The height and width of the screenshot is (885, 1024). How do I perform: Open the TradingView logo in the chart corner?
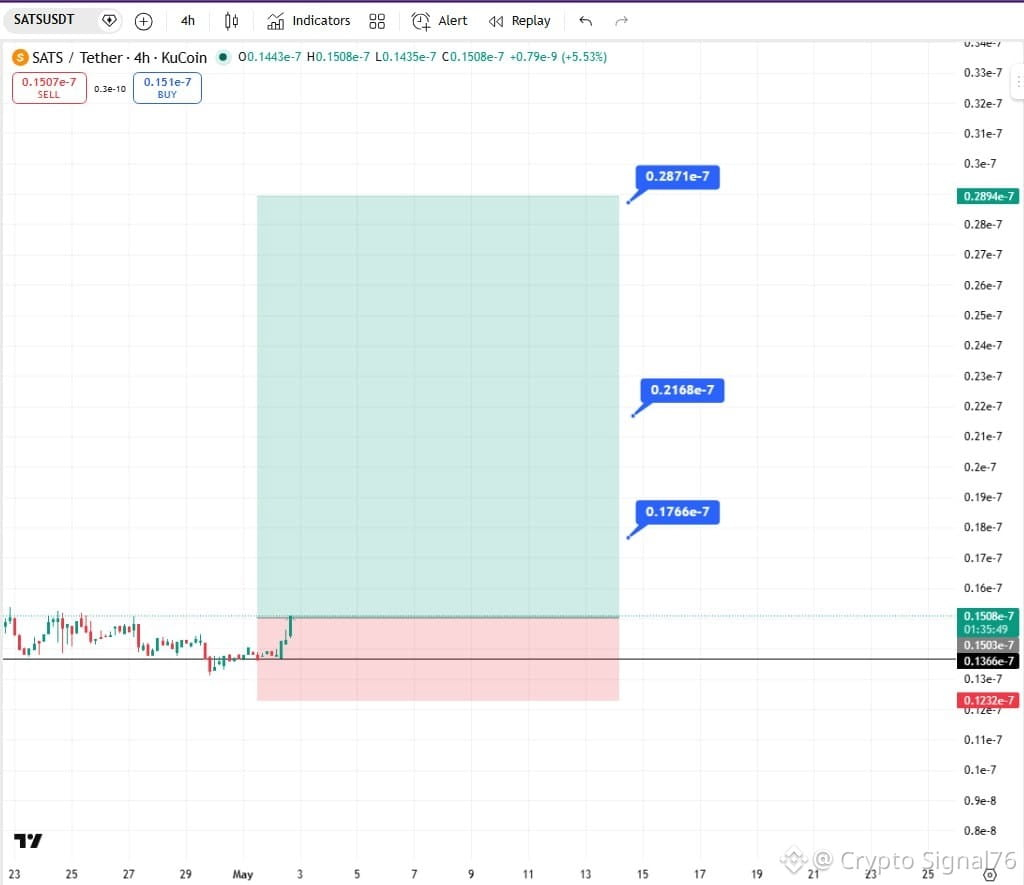tap(28, 841)
